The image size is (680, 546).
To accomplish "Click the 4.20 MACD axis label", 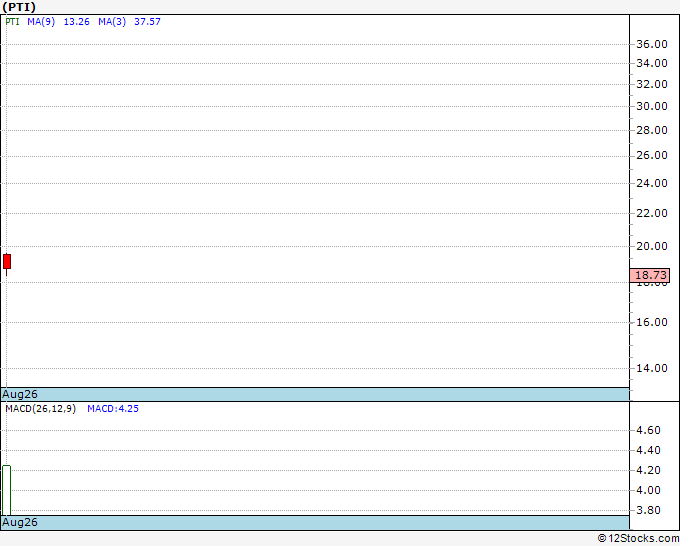I will 648,470.
